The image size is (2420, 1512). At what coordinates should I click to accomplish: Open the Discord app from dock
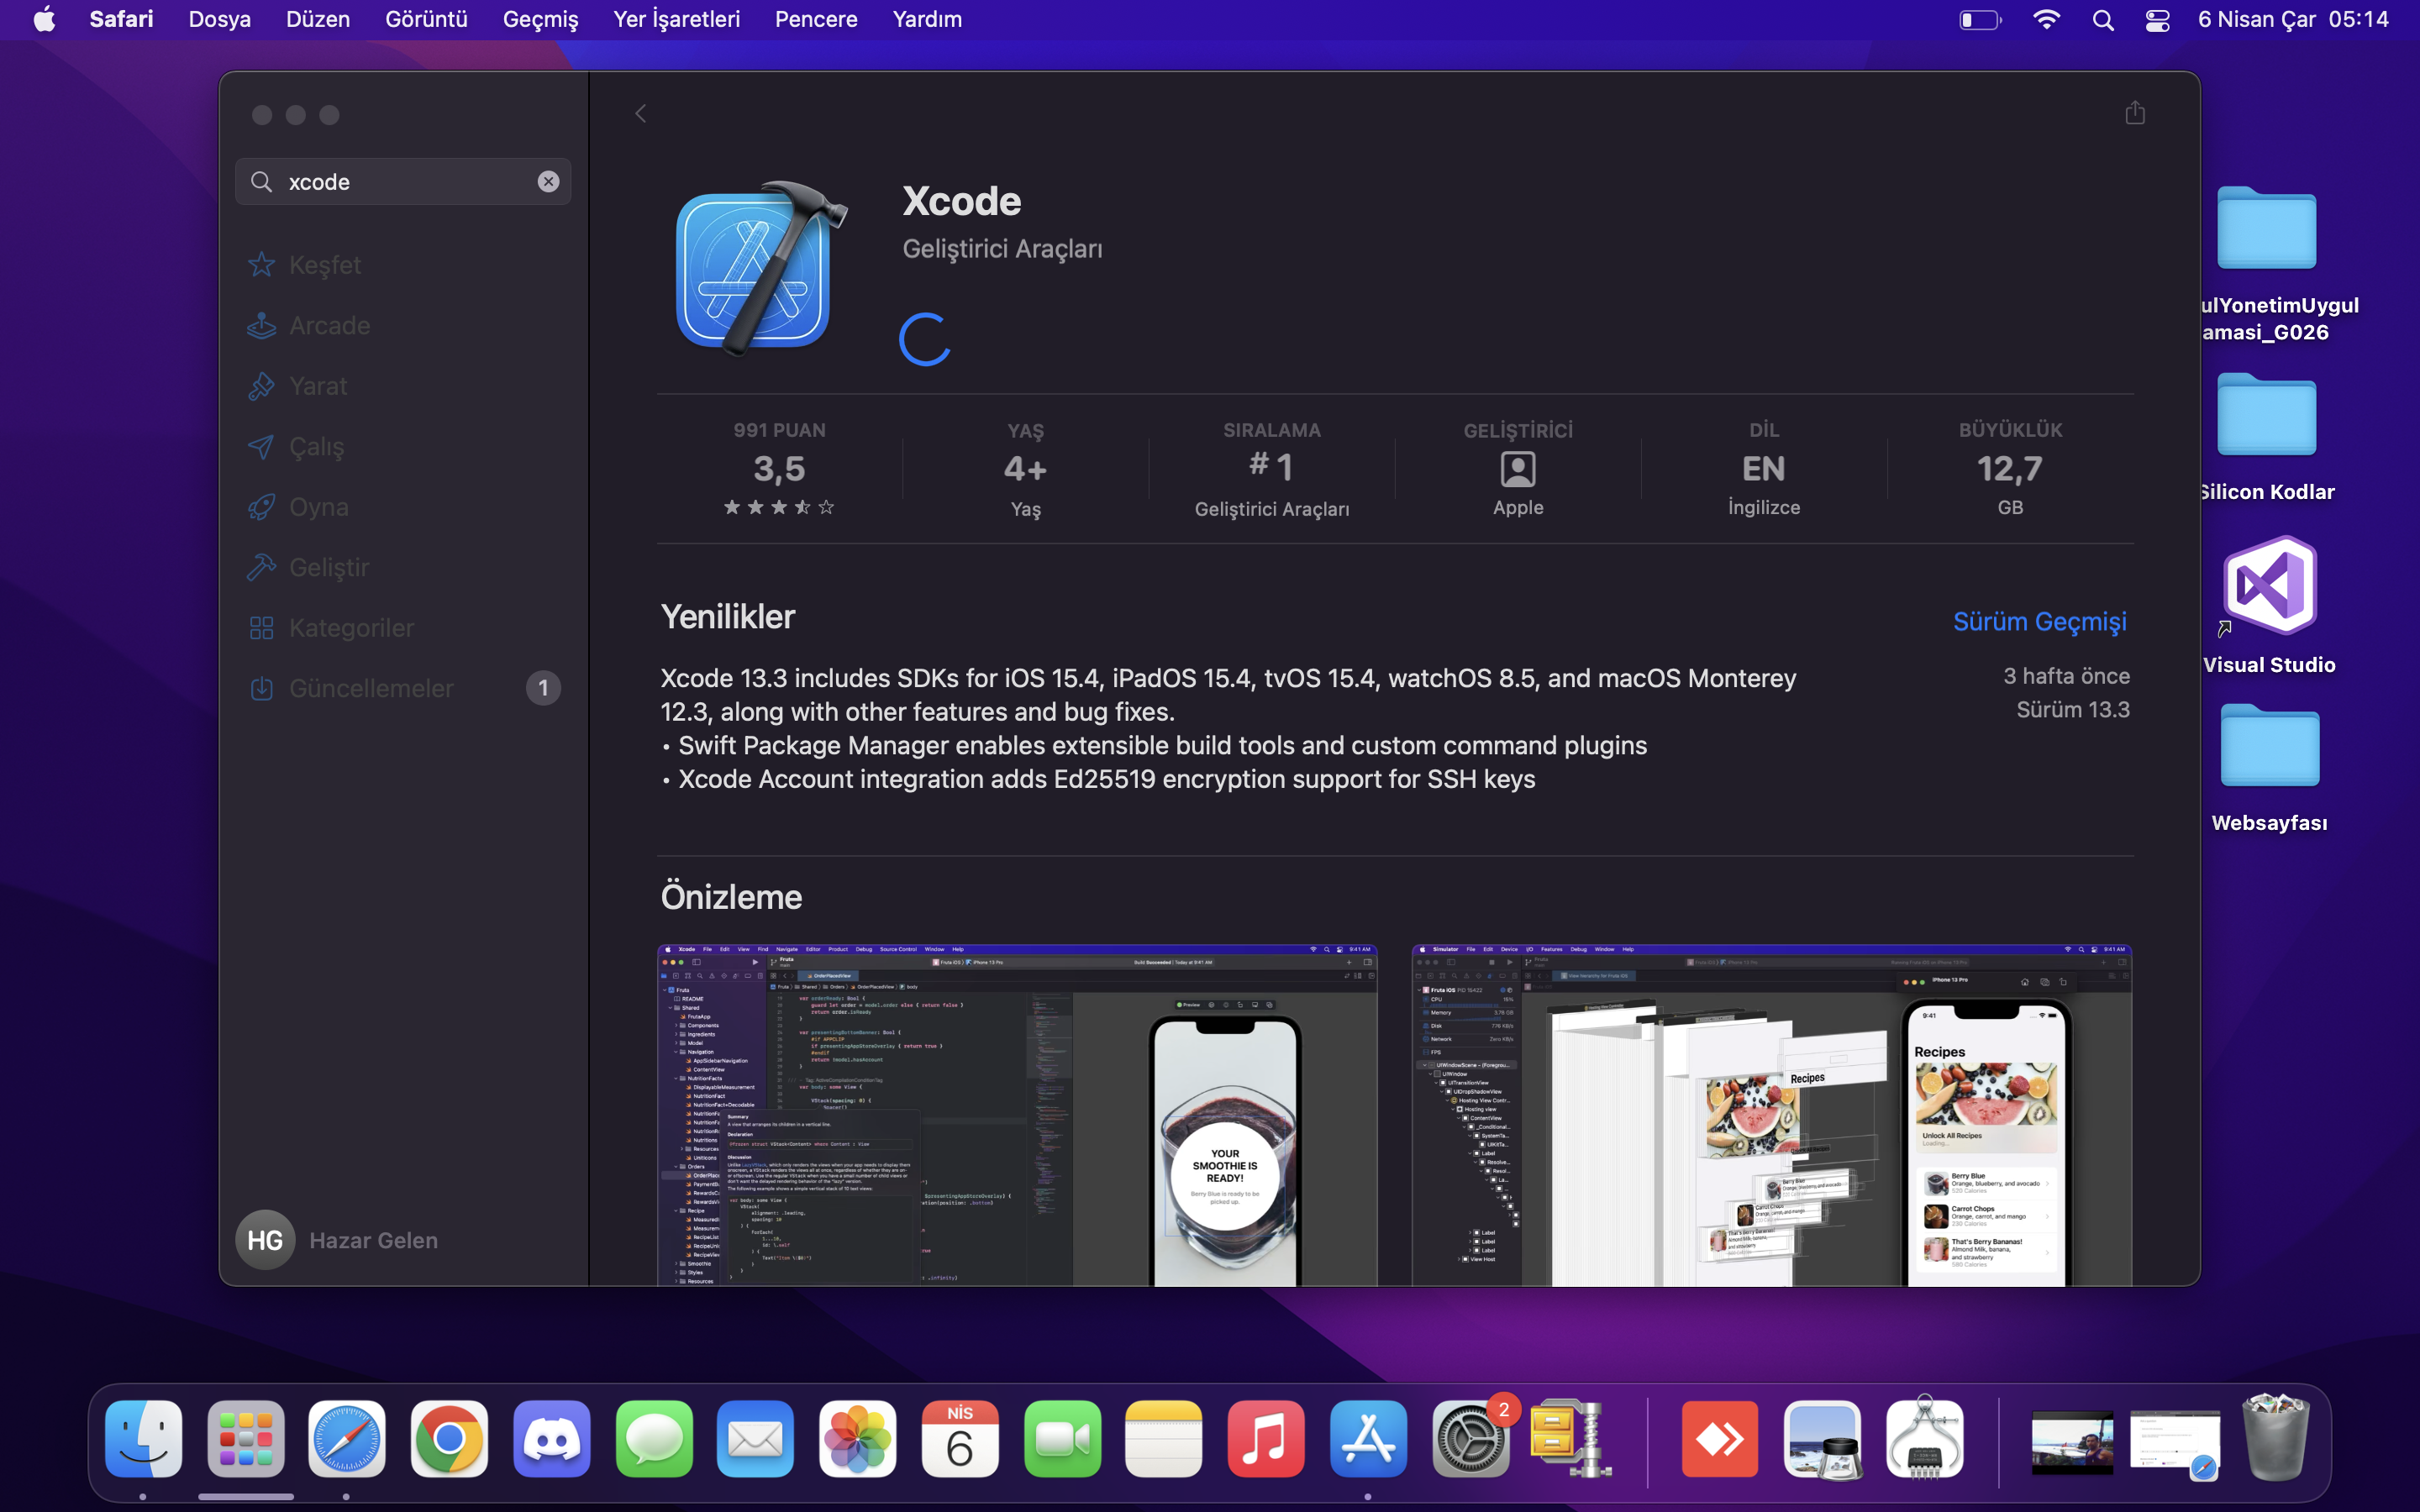(551, 1439)
